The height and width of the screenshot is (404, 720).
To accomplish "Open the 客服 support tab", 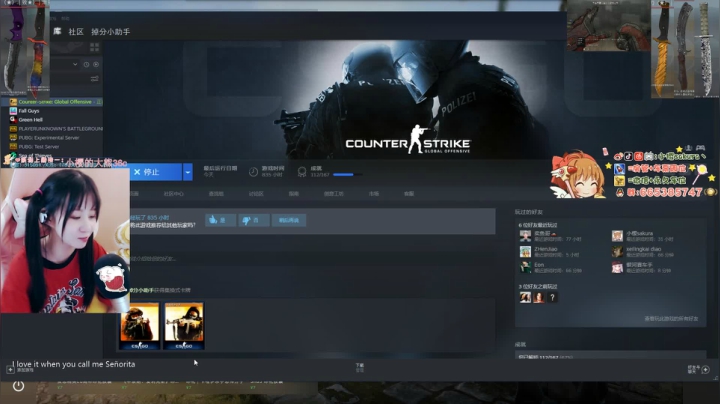I will [x=409, y=194].
